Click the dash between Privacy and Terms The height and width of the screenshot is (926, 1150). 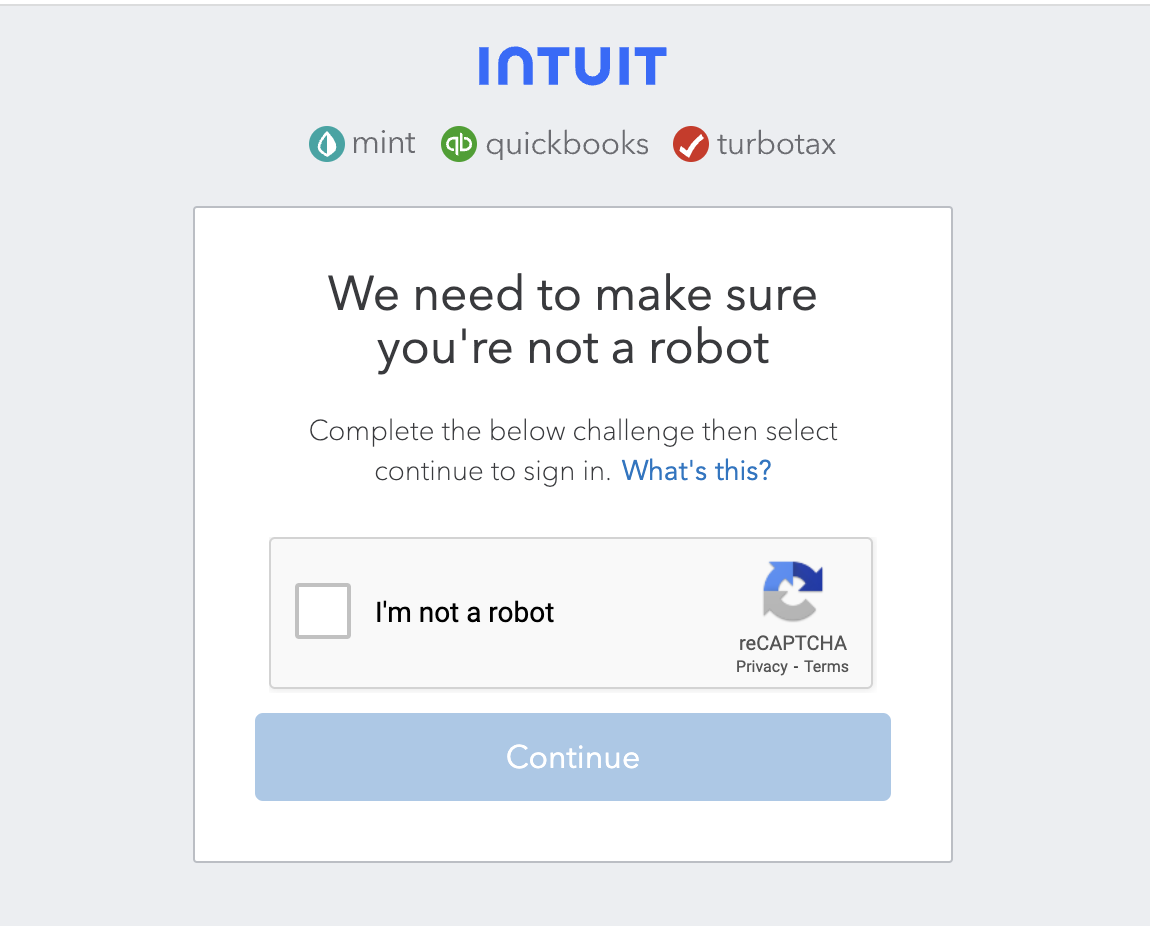(x=795, y=667)
